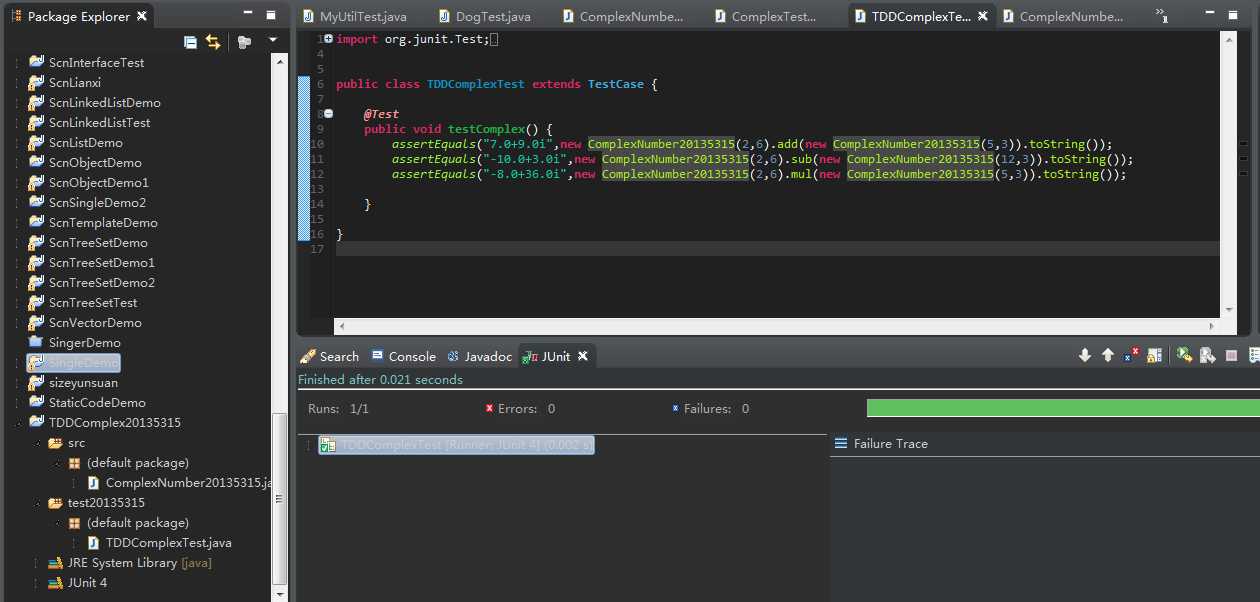
Task: Show hidden editor tabs list
Action: 1160,16
